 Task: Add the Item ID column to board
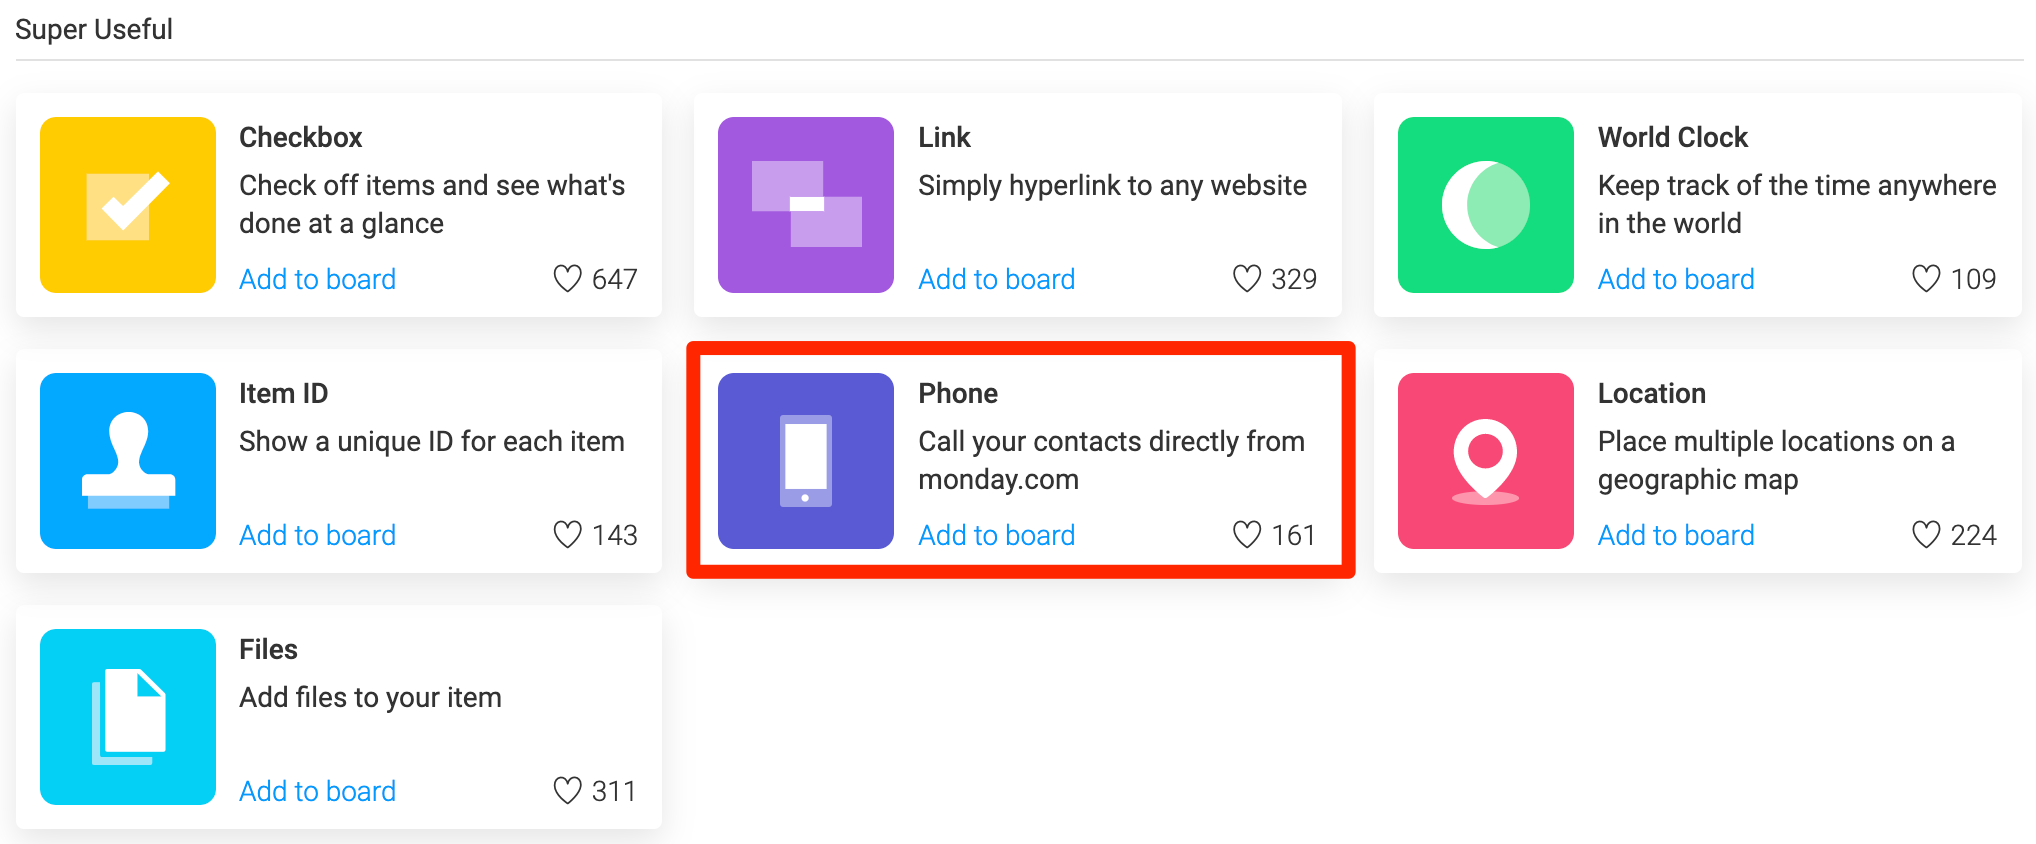pos(317,535)
